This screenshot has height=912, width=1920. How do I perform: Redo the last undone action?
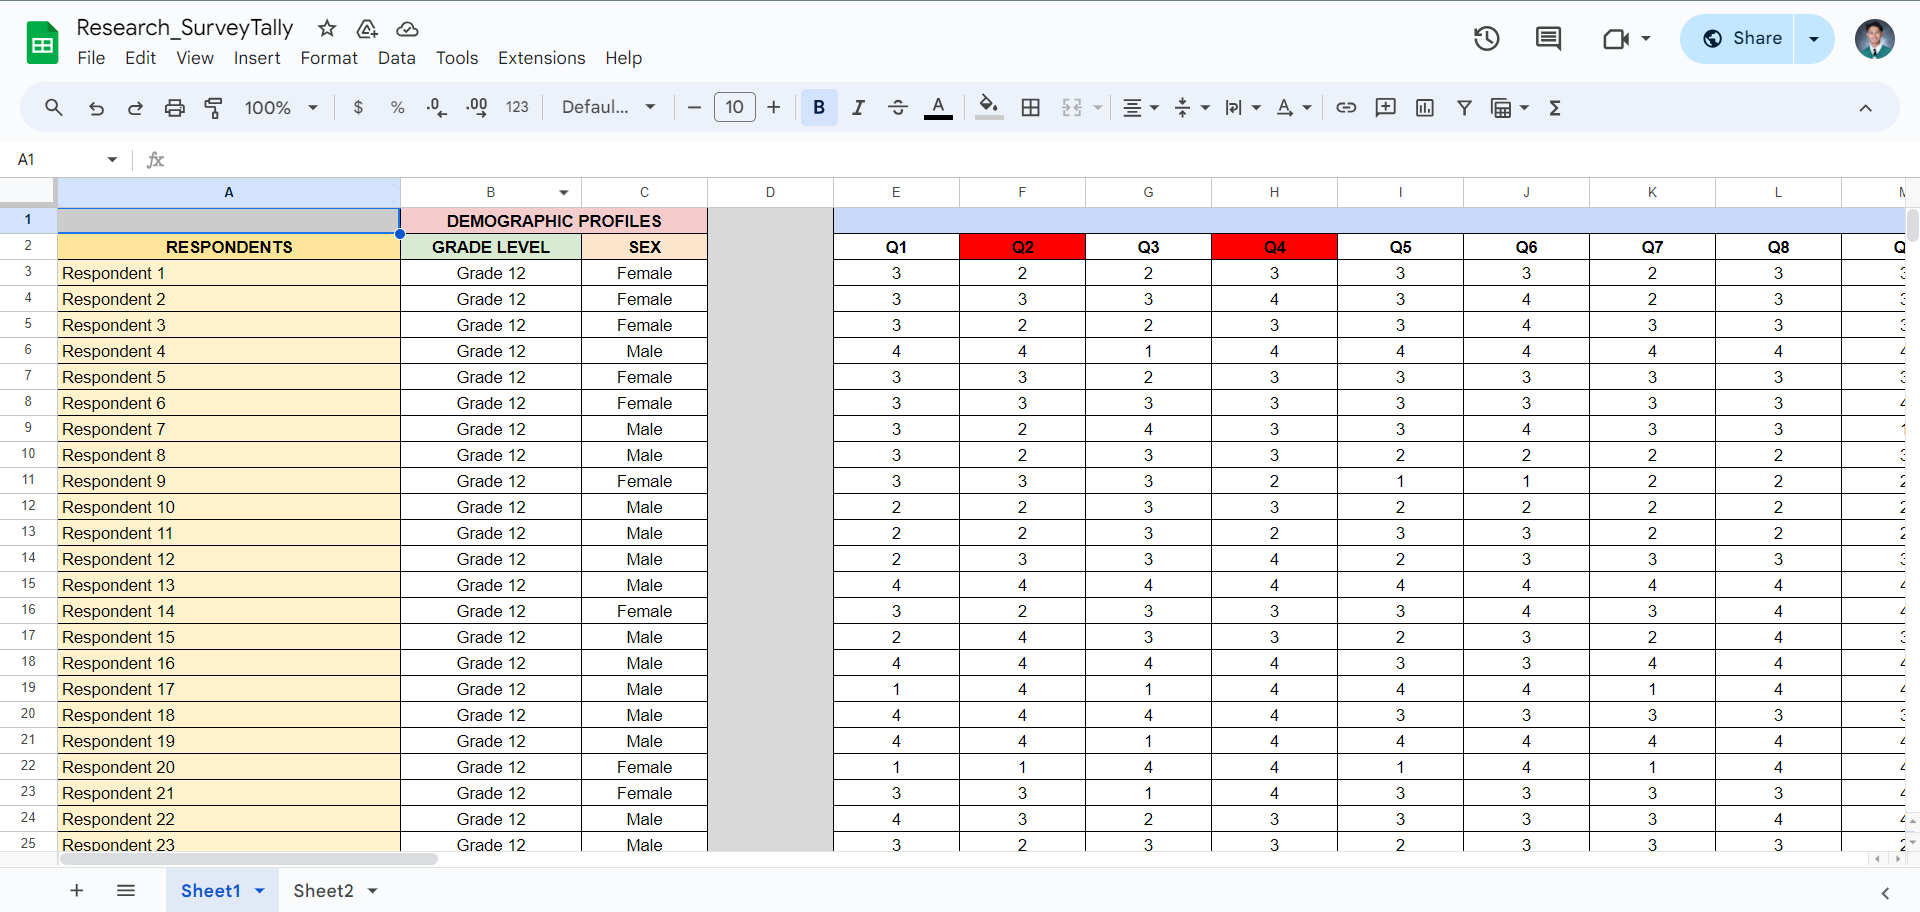(x=135, y=107)
